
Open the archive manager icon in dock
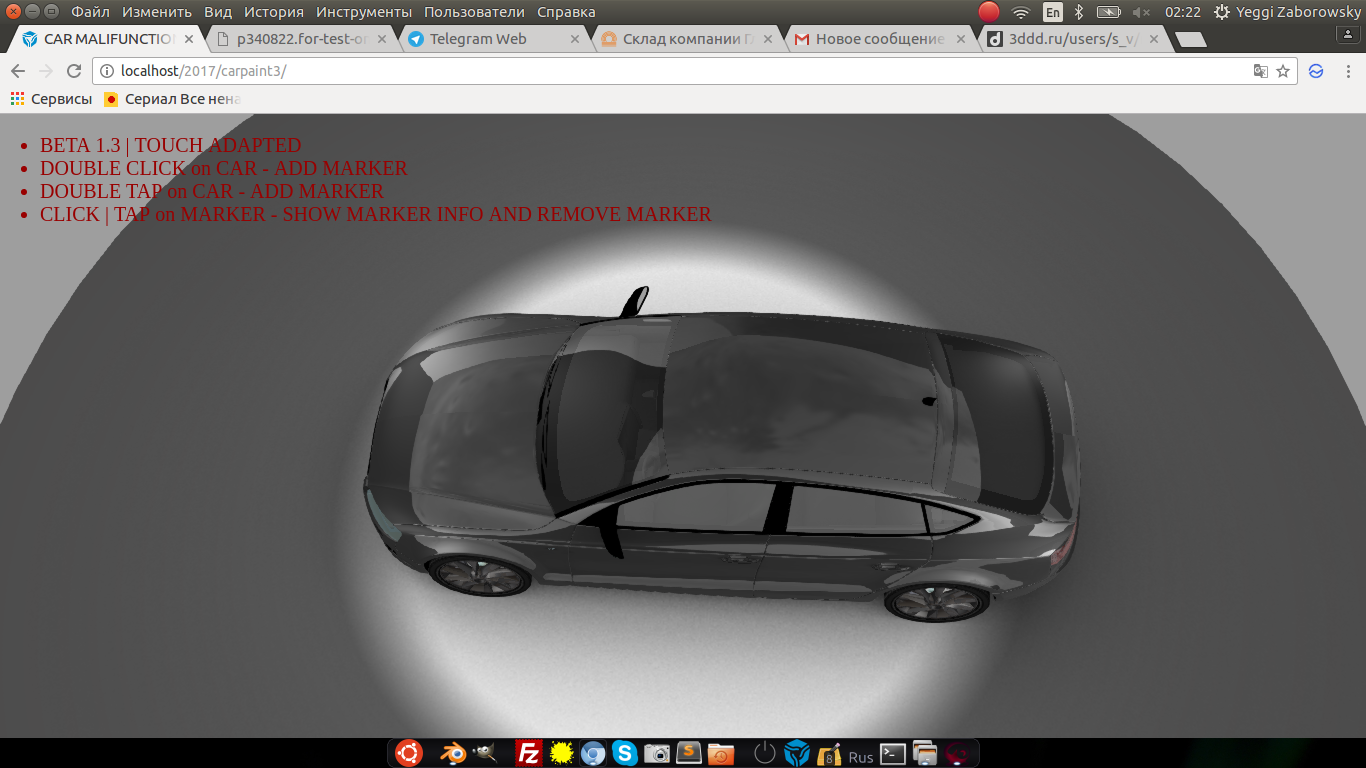(829, 753)
